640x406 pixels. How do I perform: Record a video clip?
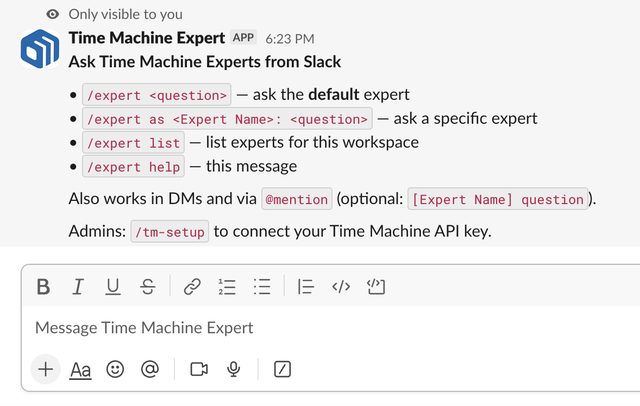[x=199, y=369]
